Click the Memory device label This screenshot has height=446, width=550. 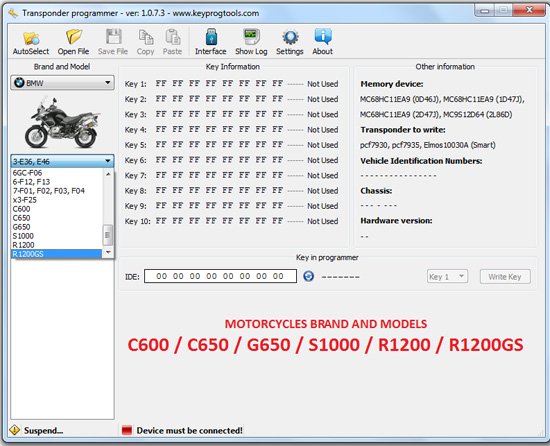(392, 84)
